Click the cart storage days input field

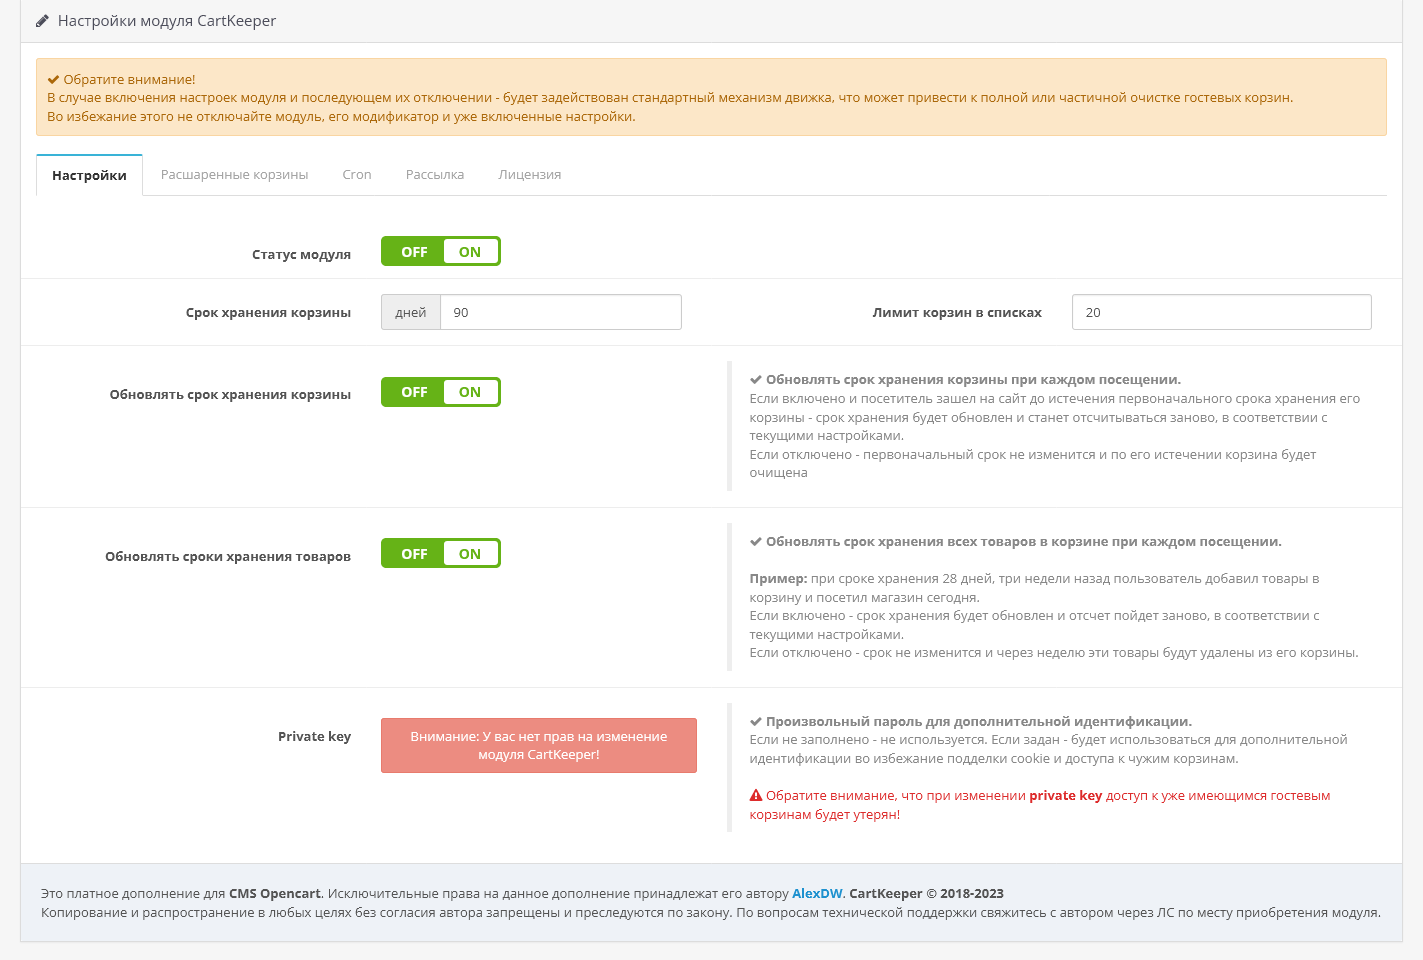(561, 313)
